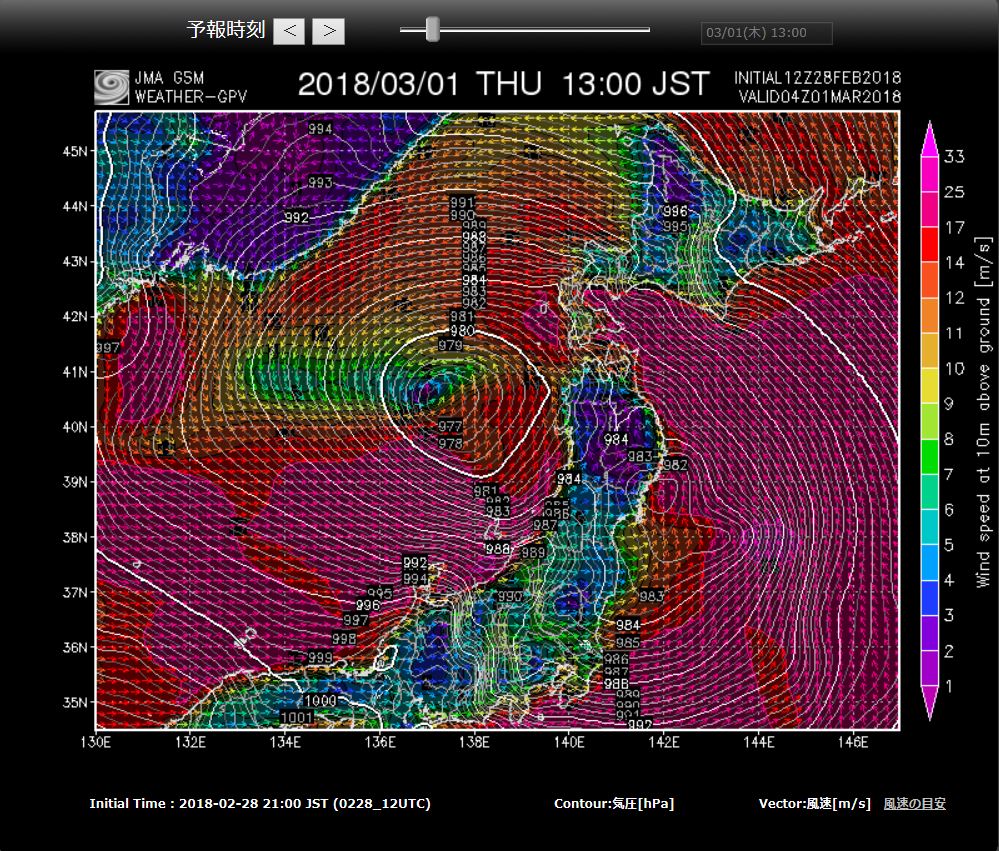The width and height of the screenshot is (999, 851).
Task: Select the red 14–17 m/s color swatch
Action: (x=929, y=246)
